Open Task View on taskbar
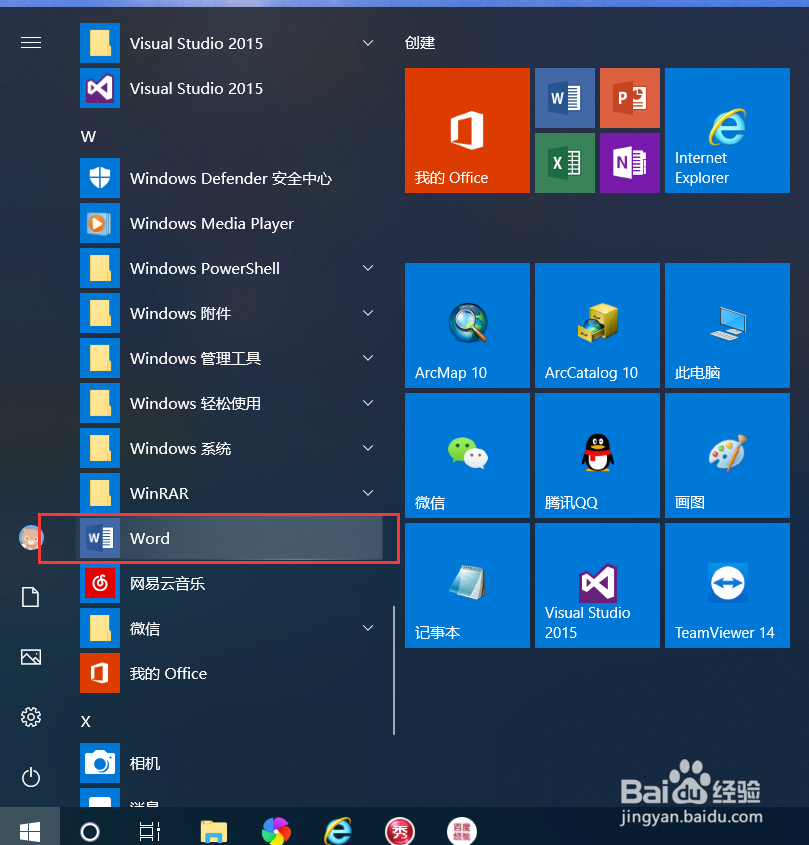The image size is (809, 845). pyautogui.click(x=150, y=832)
